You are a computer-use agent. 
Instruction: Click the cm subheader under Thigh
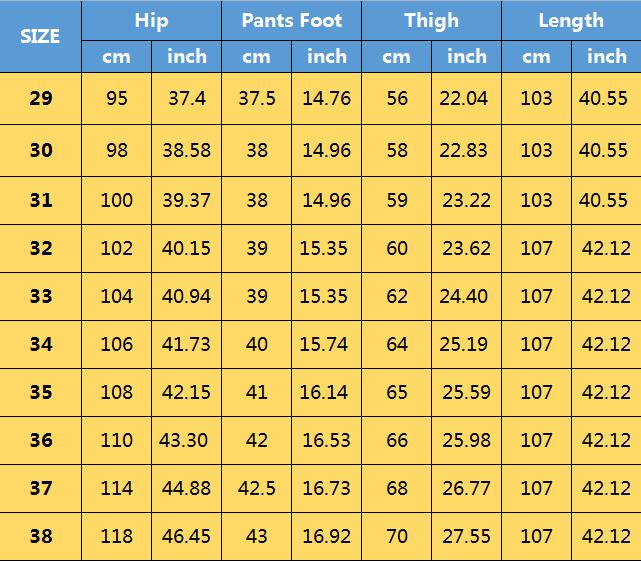pyautogui.click(x=396, y=56)
